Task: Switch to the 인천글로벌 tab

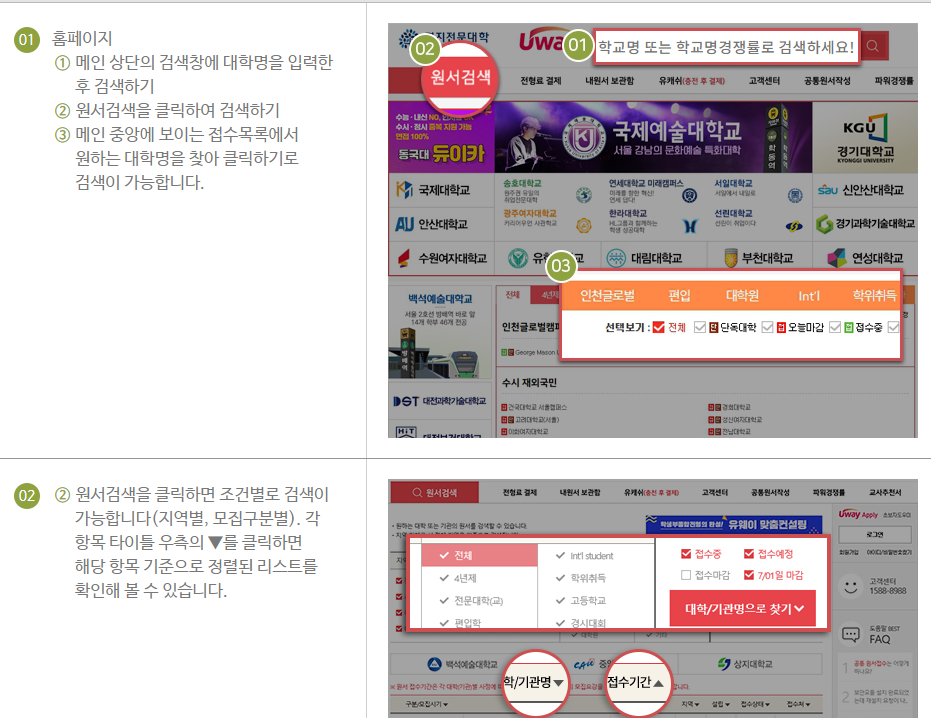Action: click(607, 295)
